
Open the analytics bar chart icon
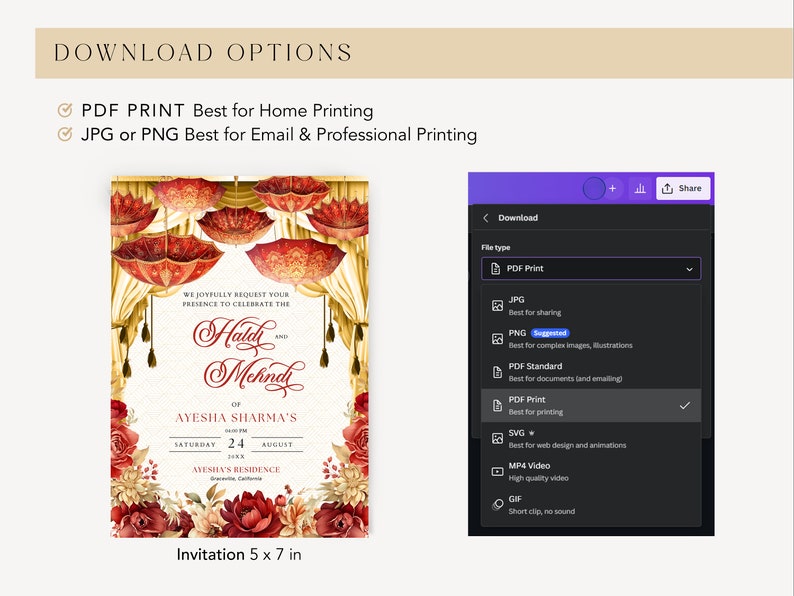(x=640, y=188)
